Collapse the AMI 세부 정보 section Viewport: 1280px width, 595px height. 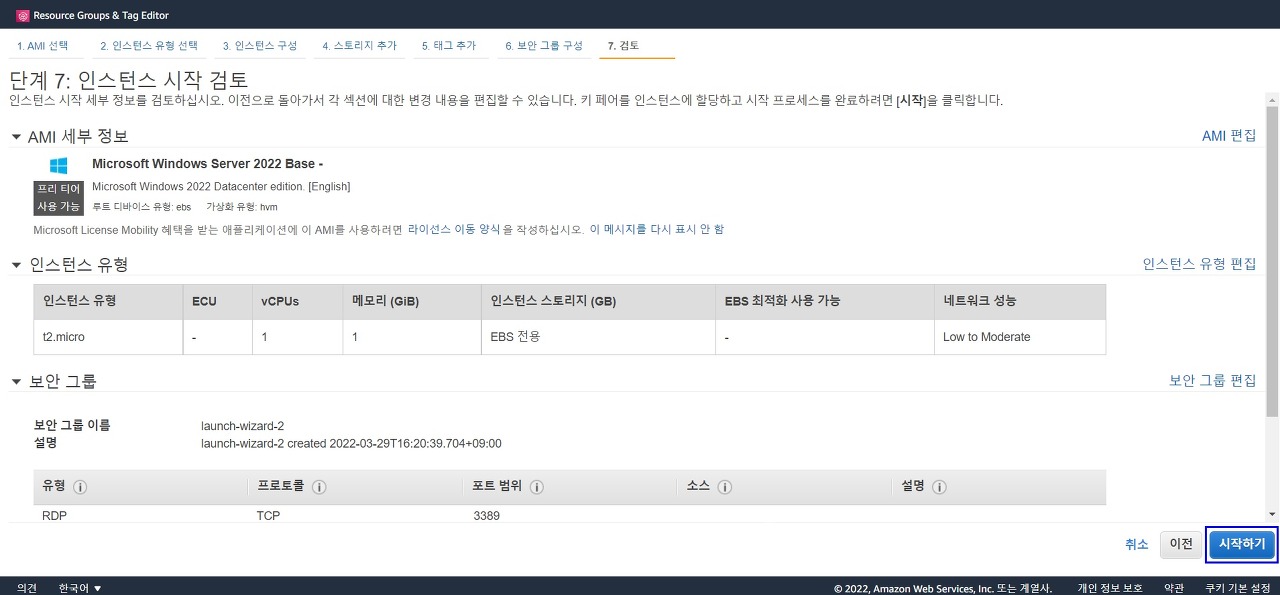[16, 136]
